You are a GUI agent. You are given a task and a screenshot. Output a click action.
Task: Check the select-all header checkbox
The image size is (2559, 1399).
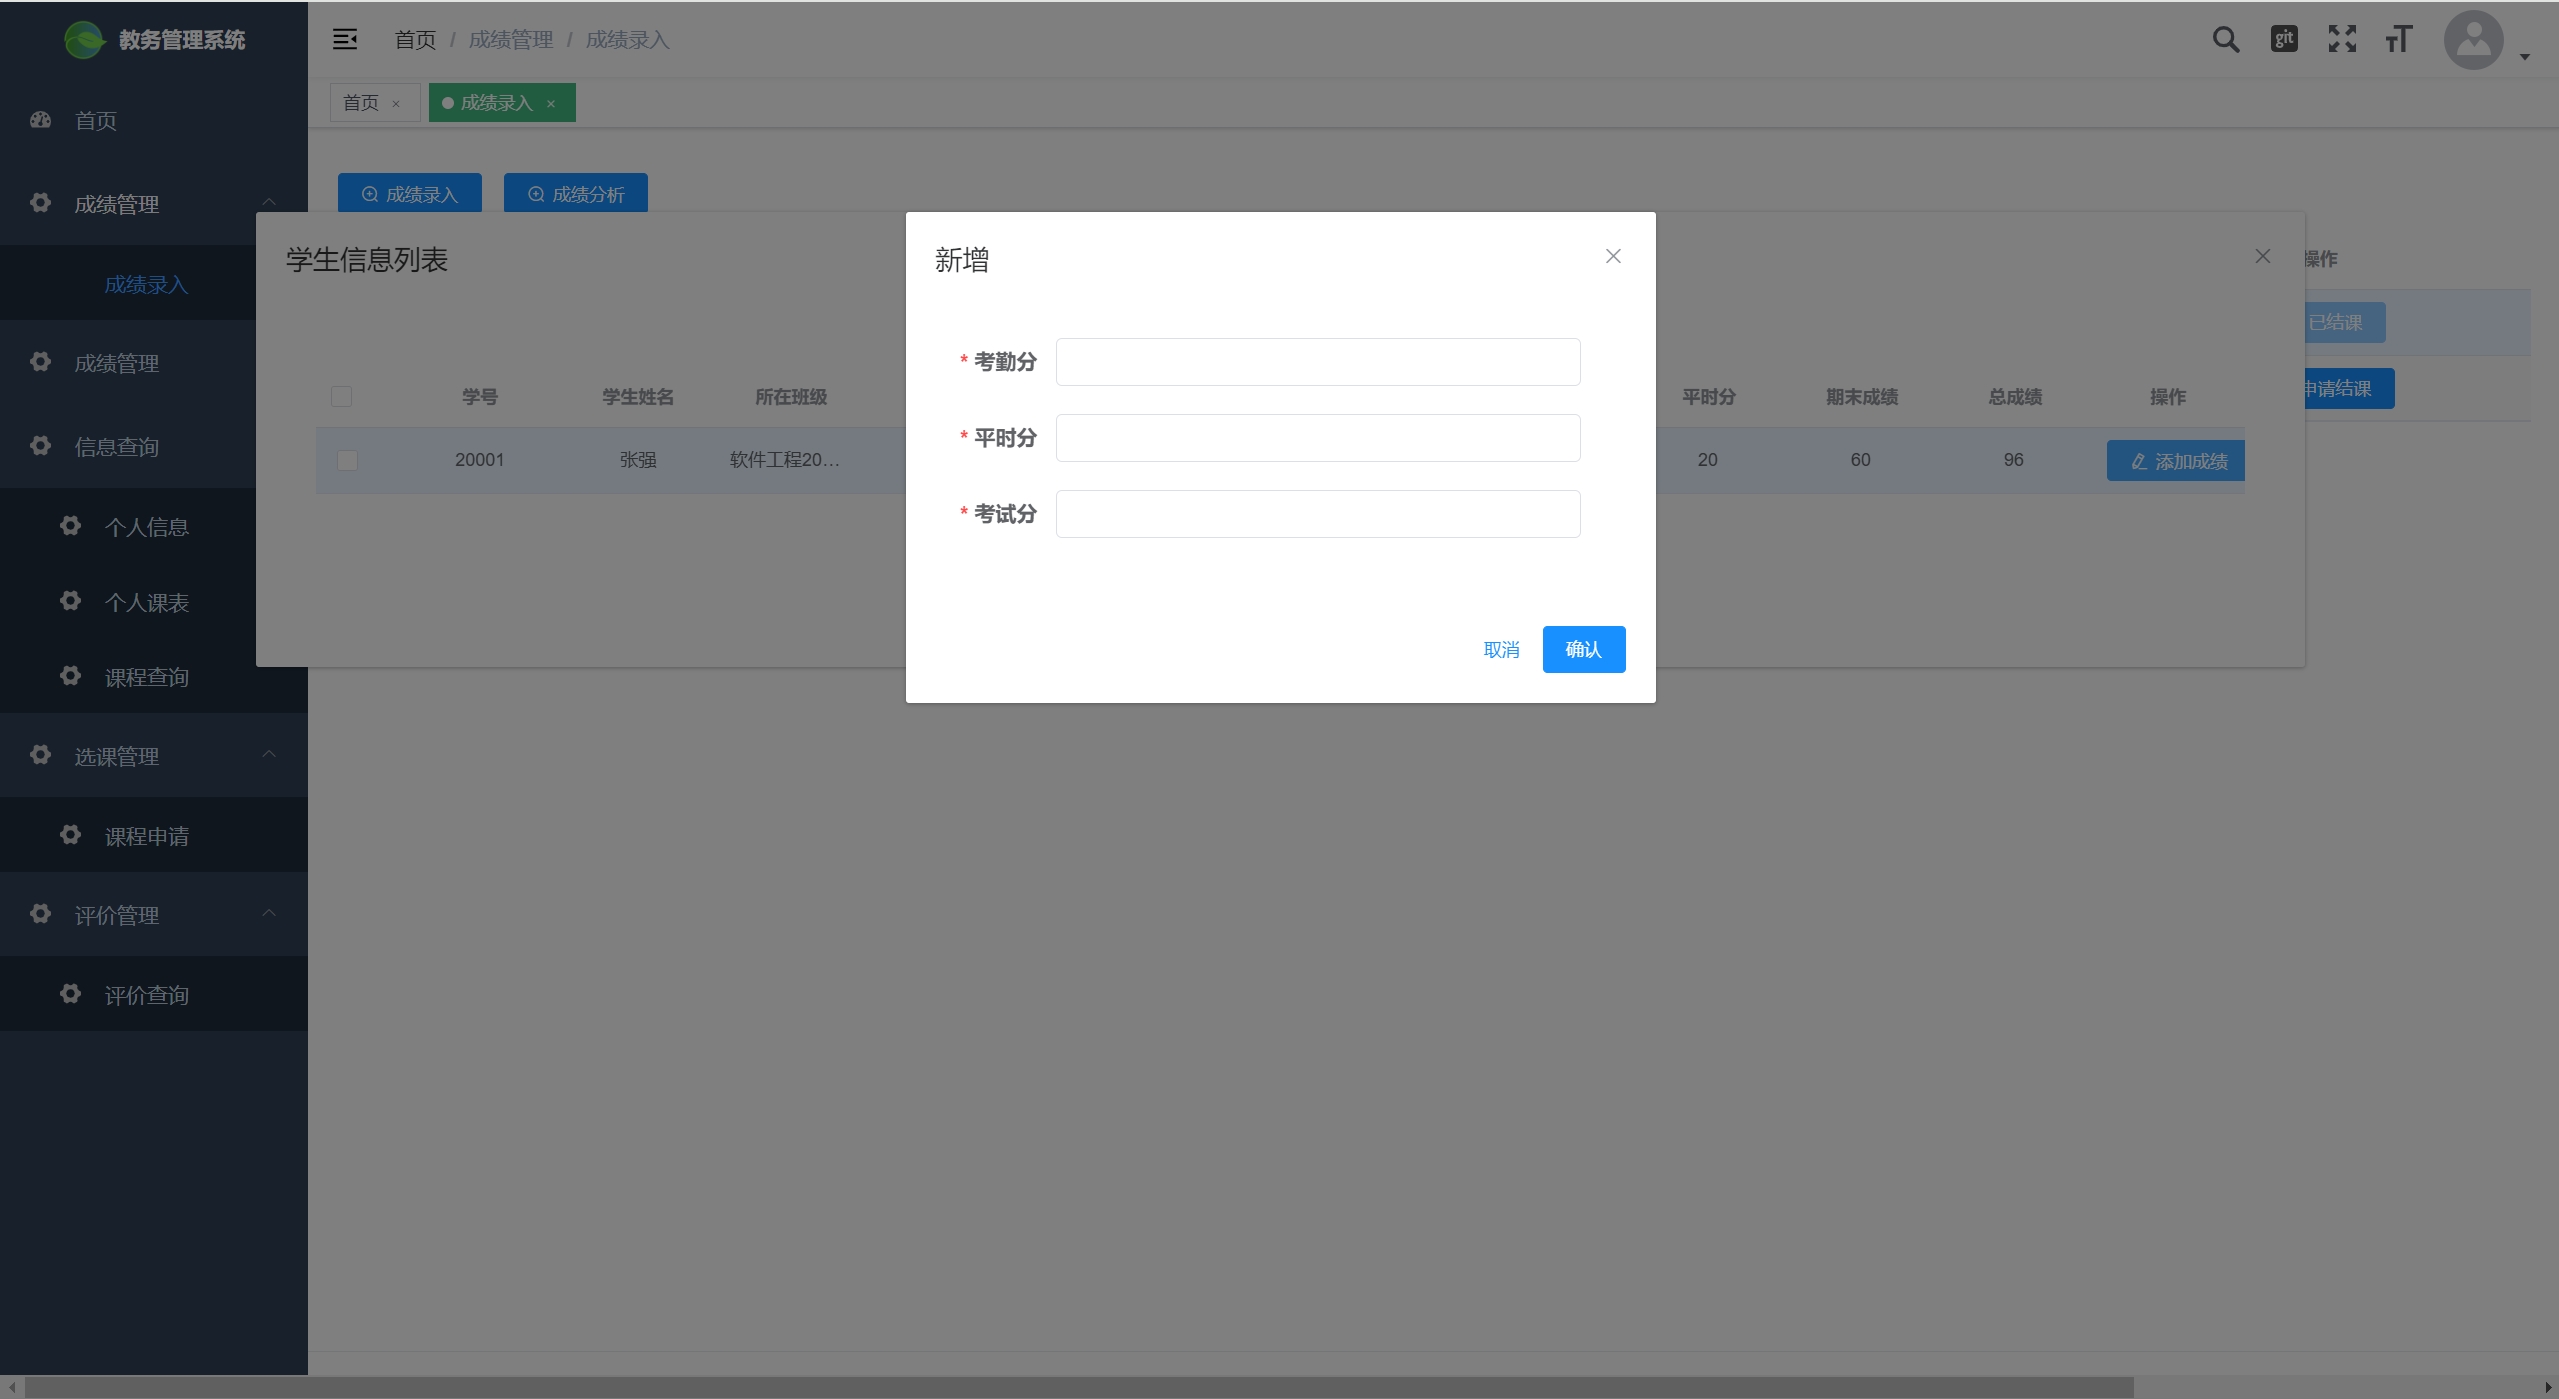pyautogui.click(x=341, y=397)
